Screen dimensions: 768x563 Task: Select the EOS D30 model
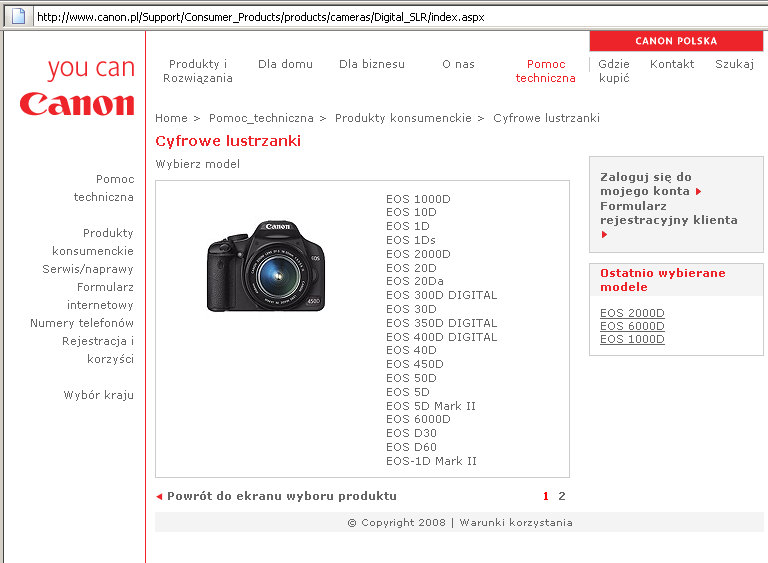411,433
